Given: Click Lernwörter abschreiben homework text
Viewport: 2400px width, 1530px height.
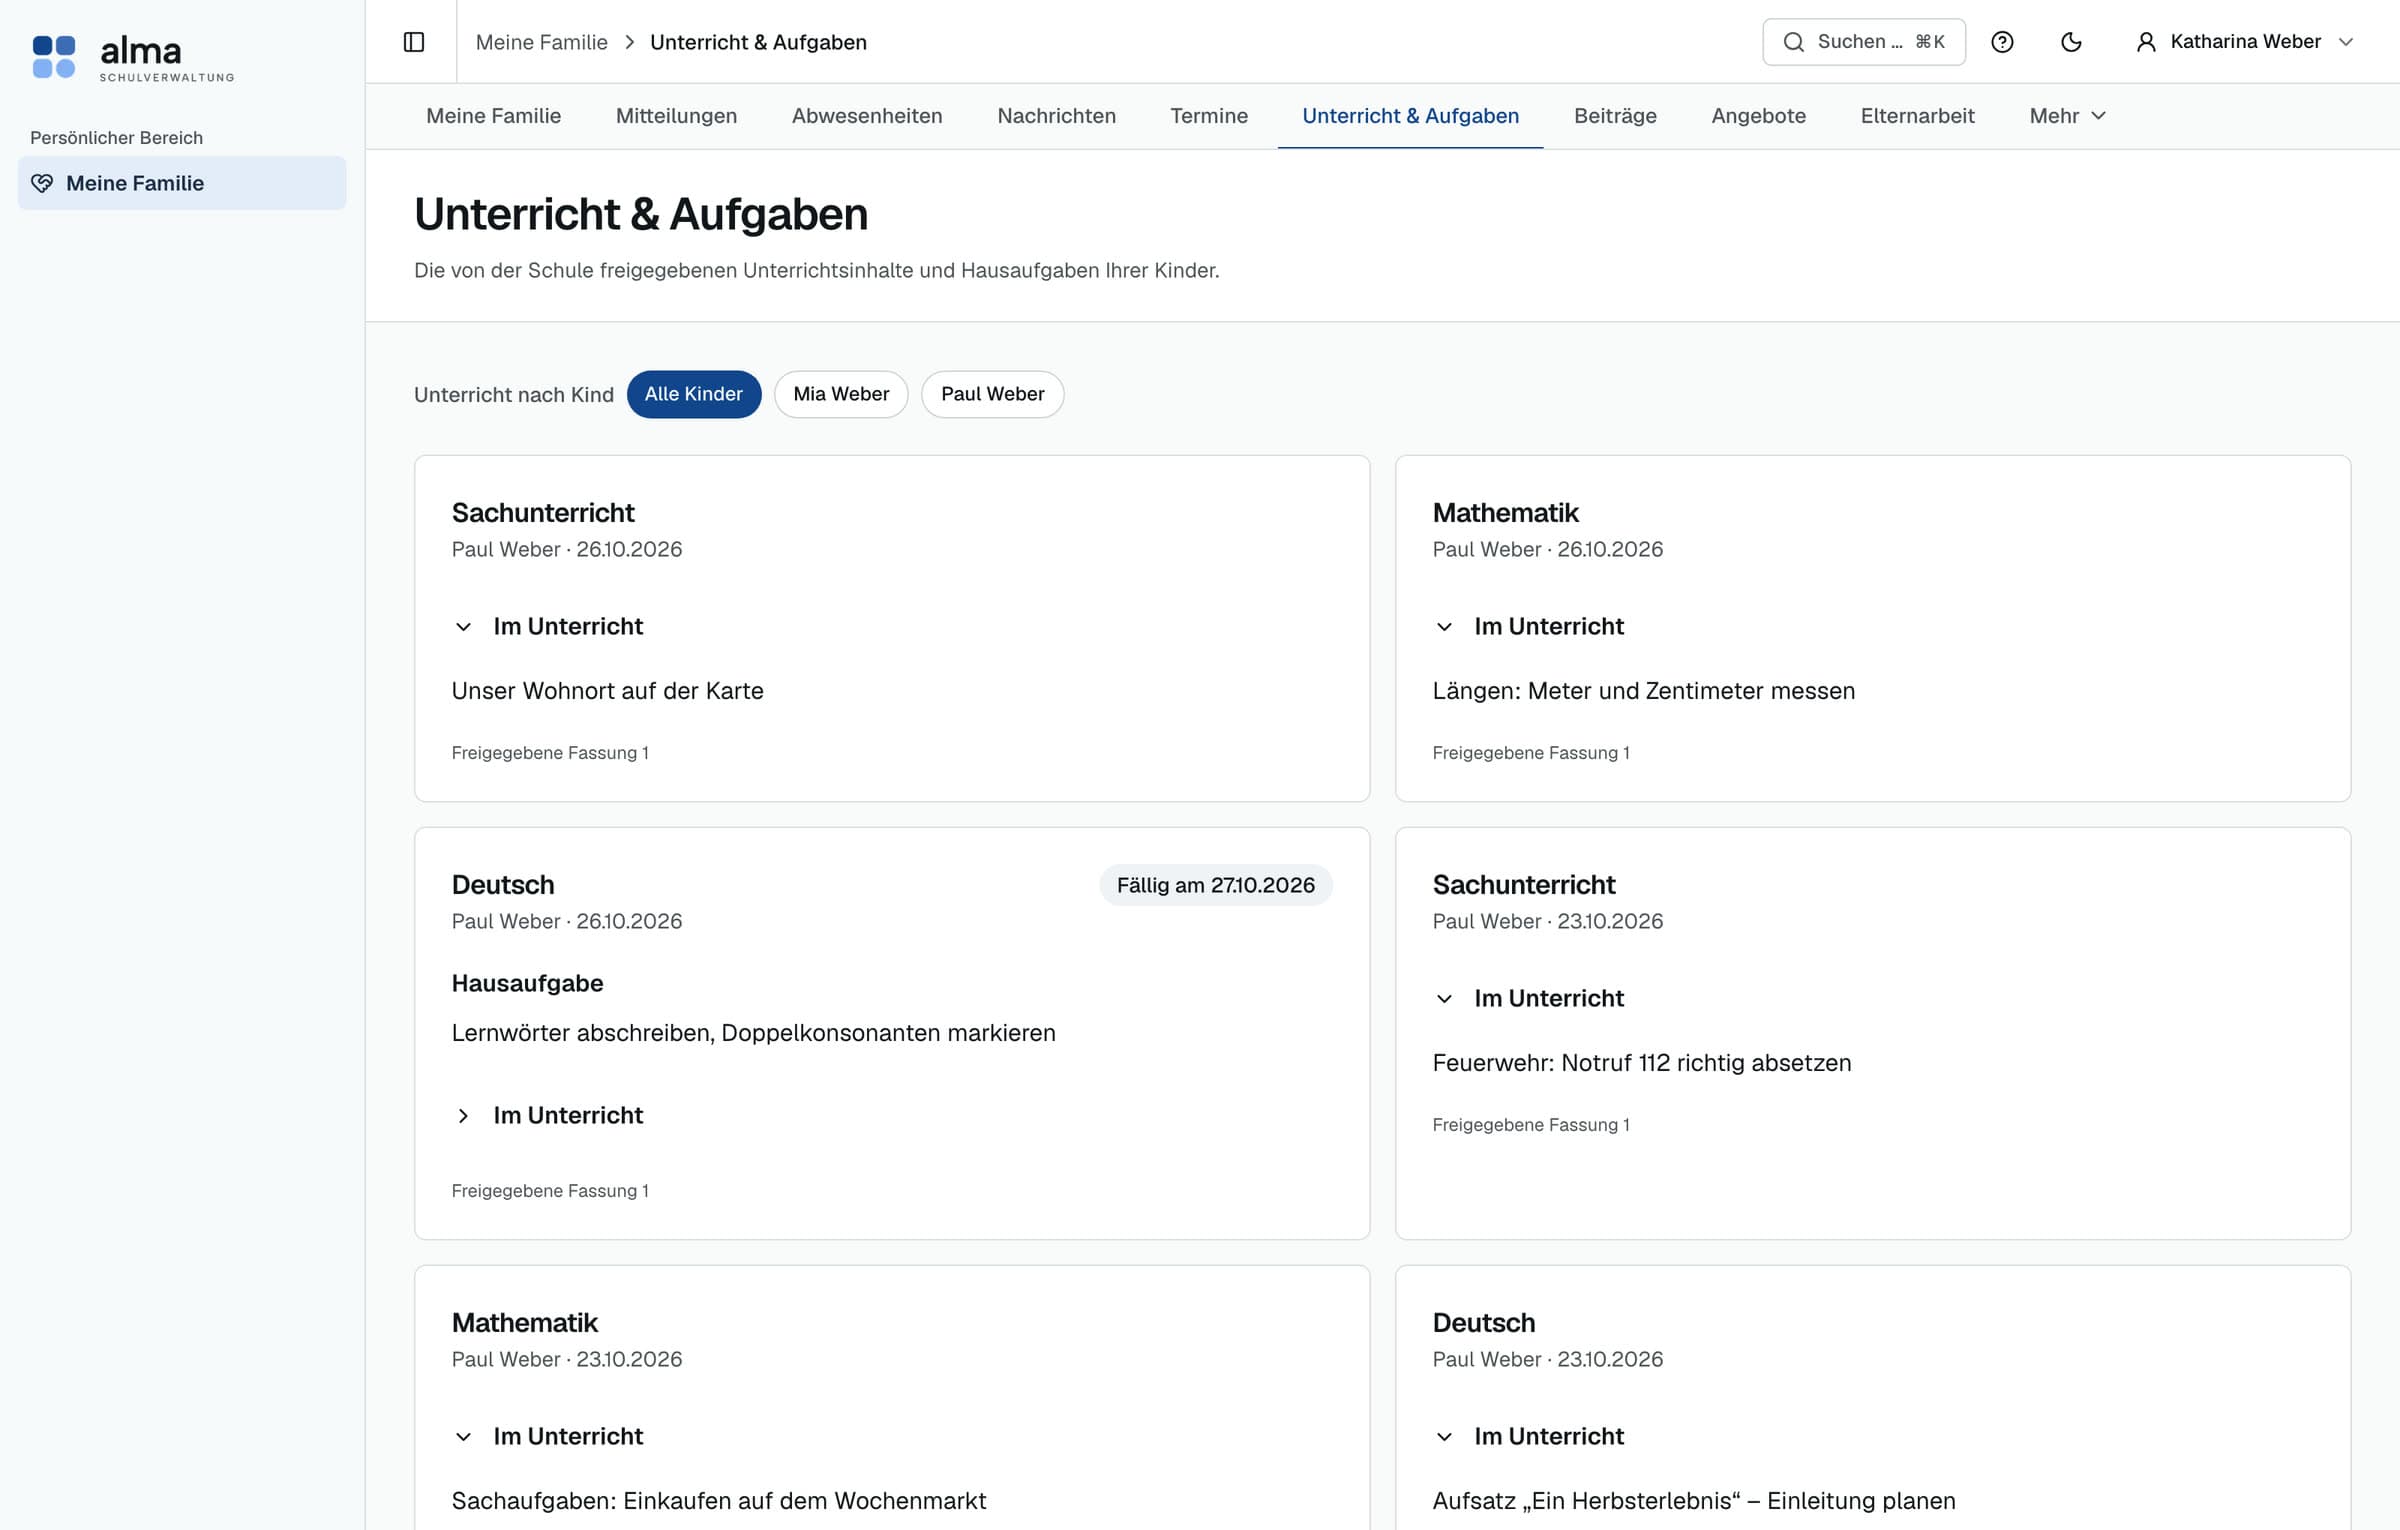Looking at the screenshot, I should point(753,1033).
